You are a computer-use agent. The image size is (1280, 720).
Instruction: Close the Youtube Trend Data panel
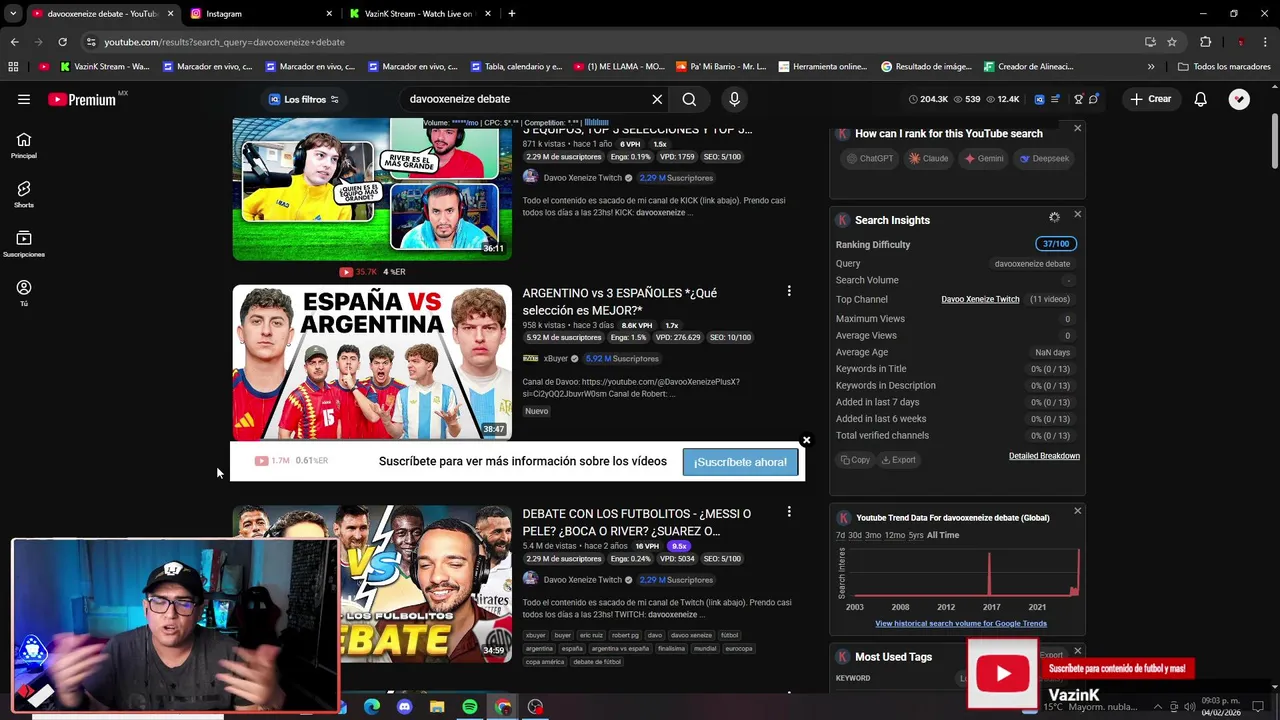point(1077,511)
